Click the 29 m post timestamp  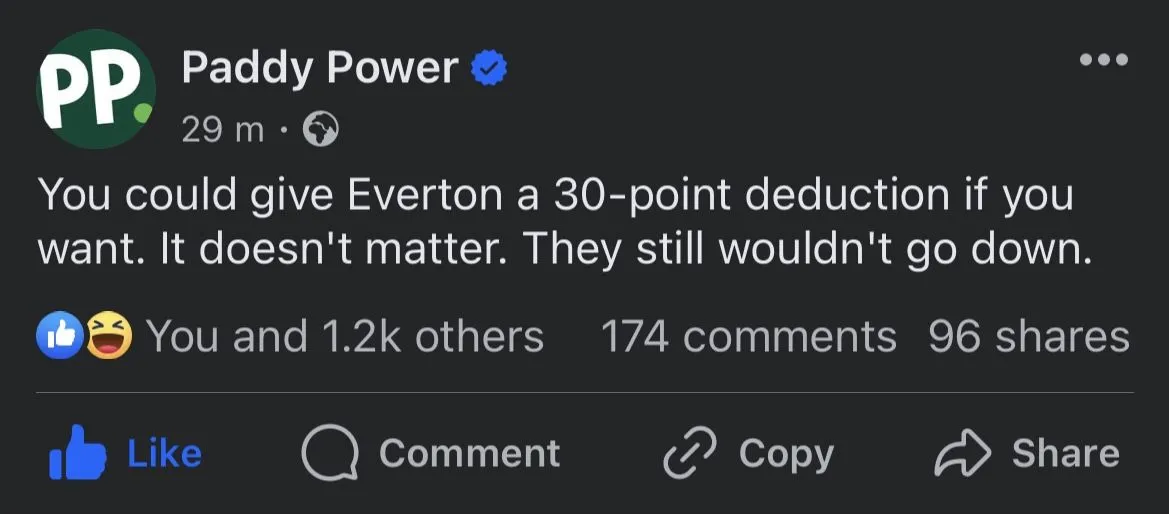click(x=222, y=130)
